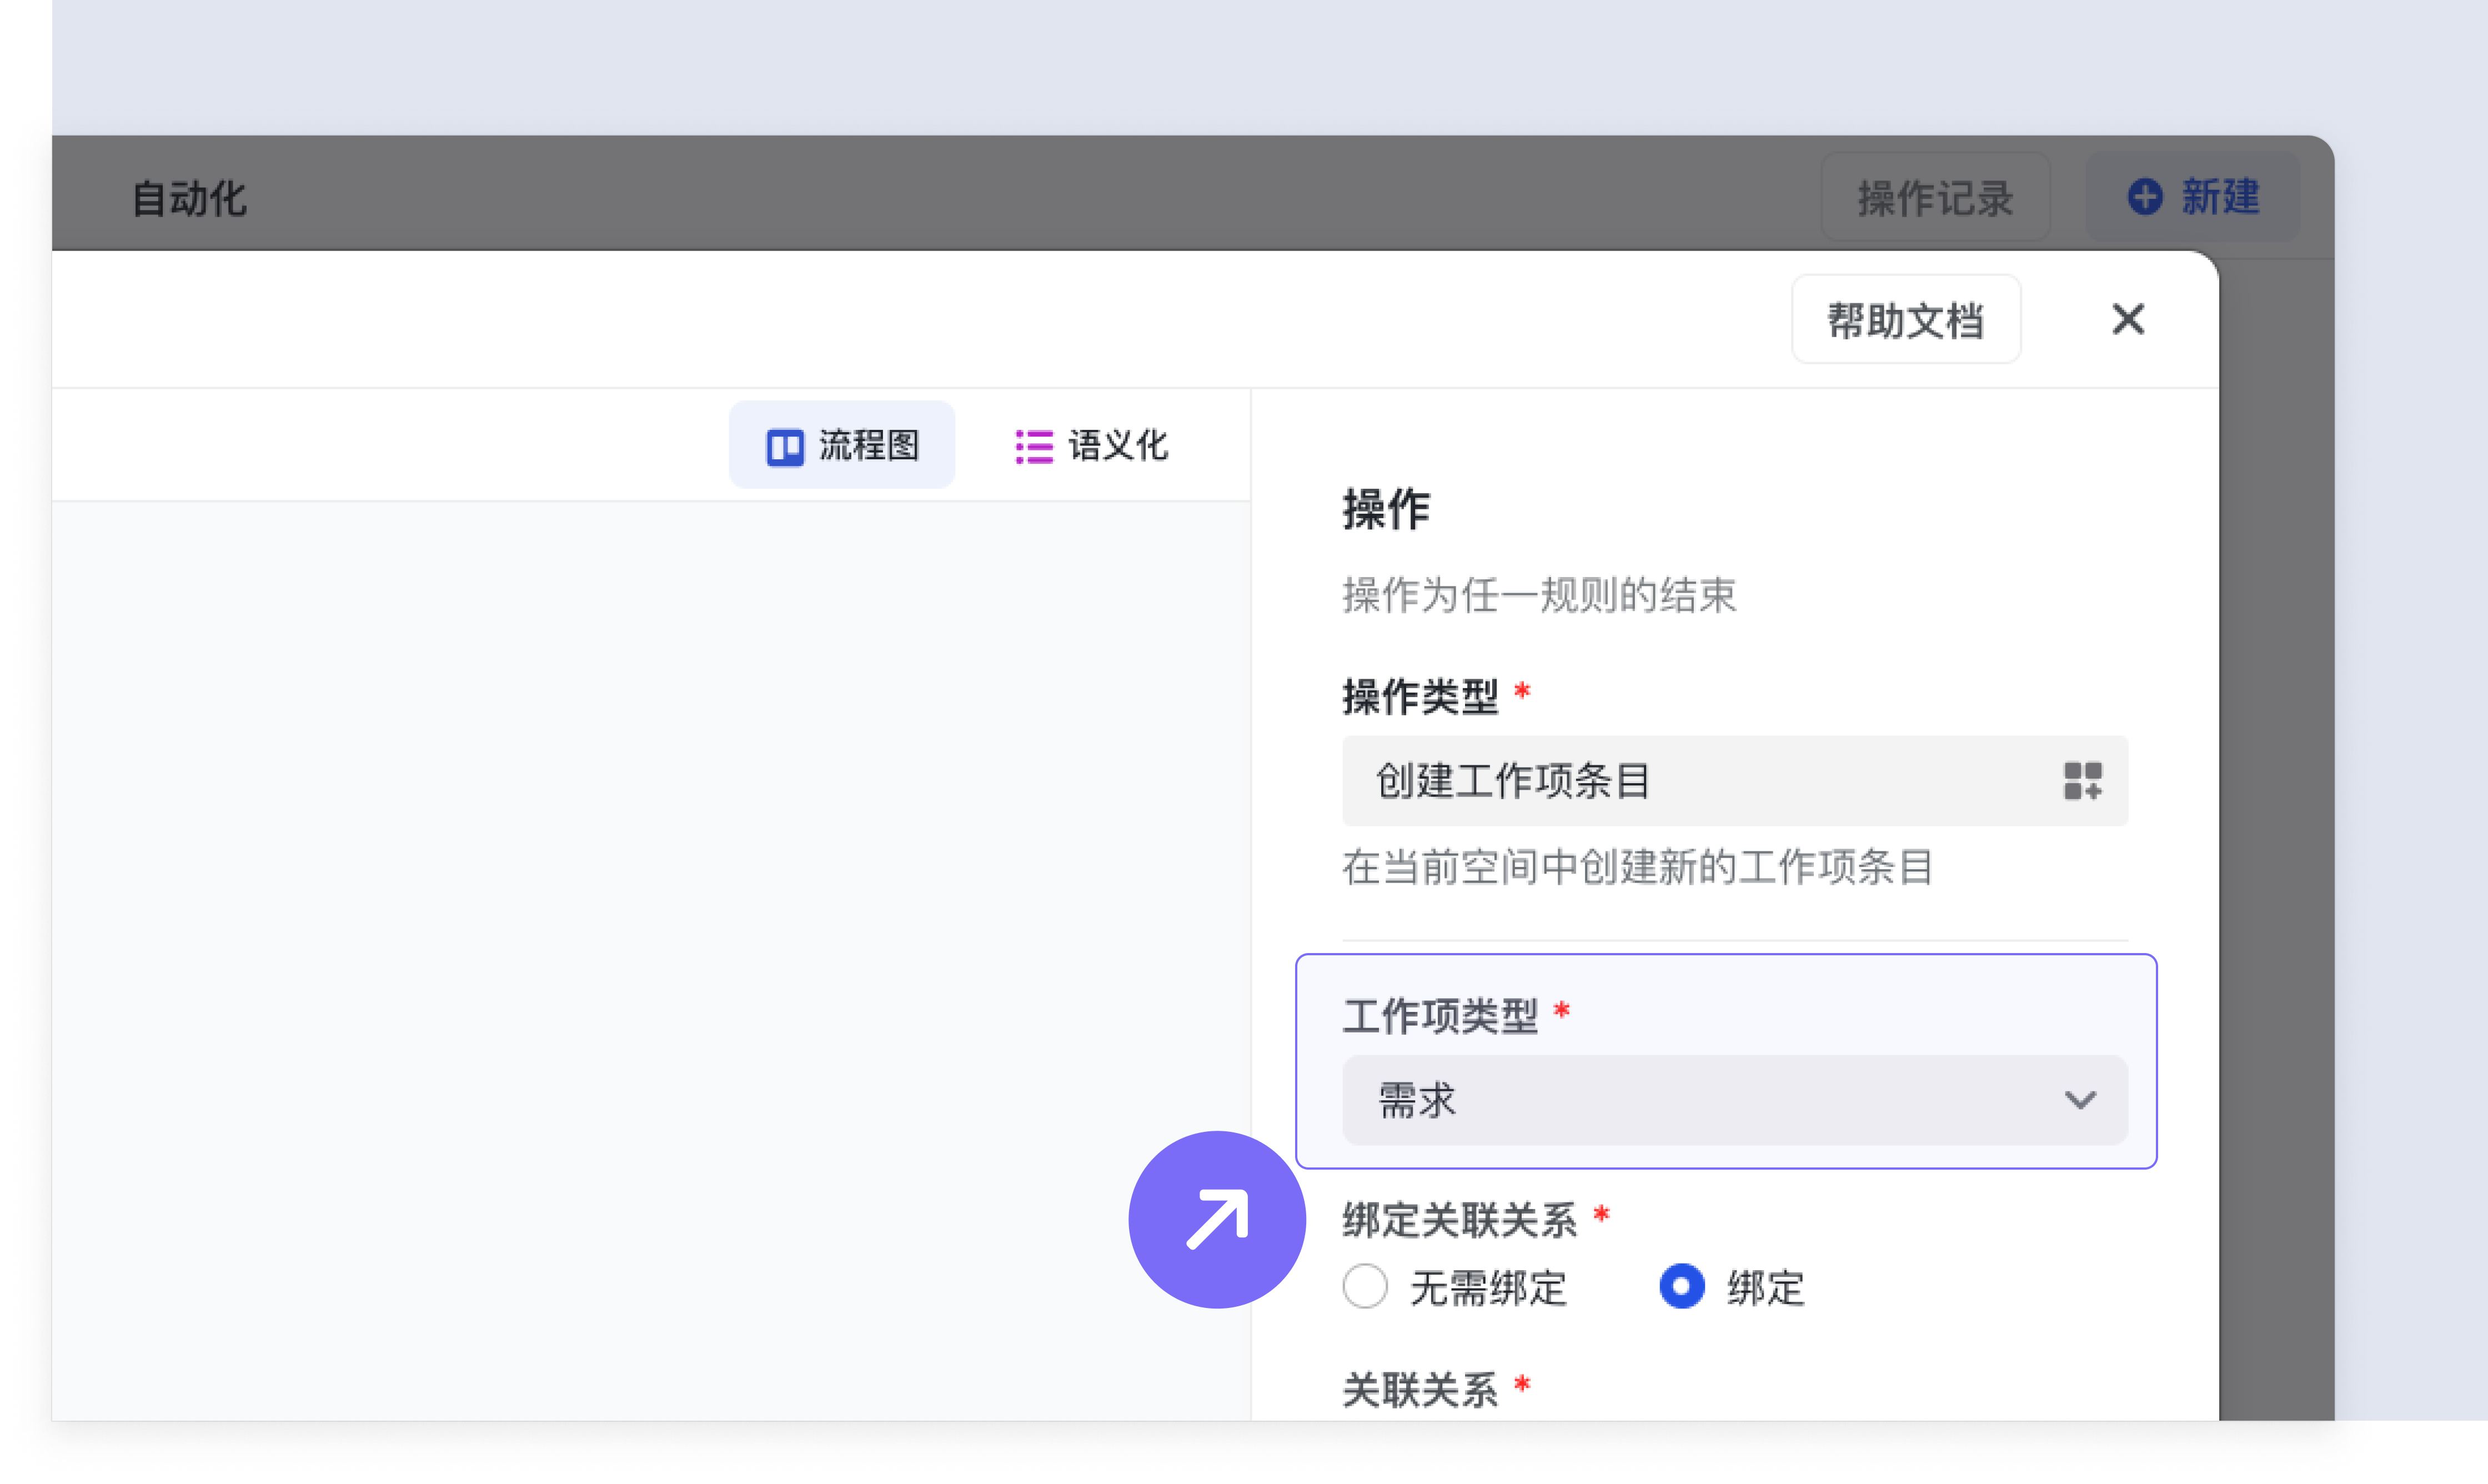Expand the 工作项类型 dropdown showing 需求

point(1734,1100)
